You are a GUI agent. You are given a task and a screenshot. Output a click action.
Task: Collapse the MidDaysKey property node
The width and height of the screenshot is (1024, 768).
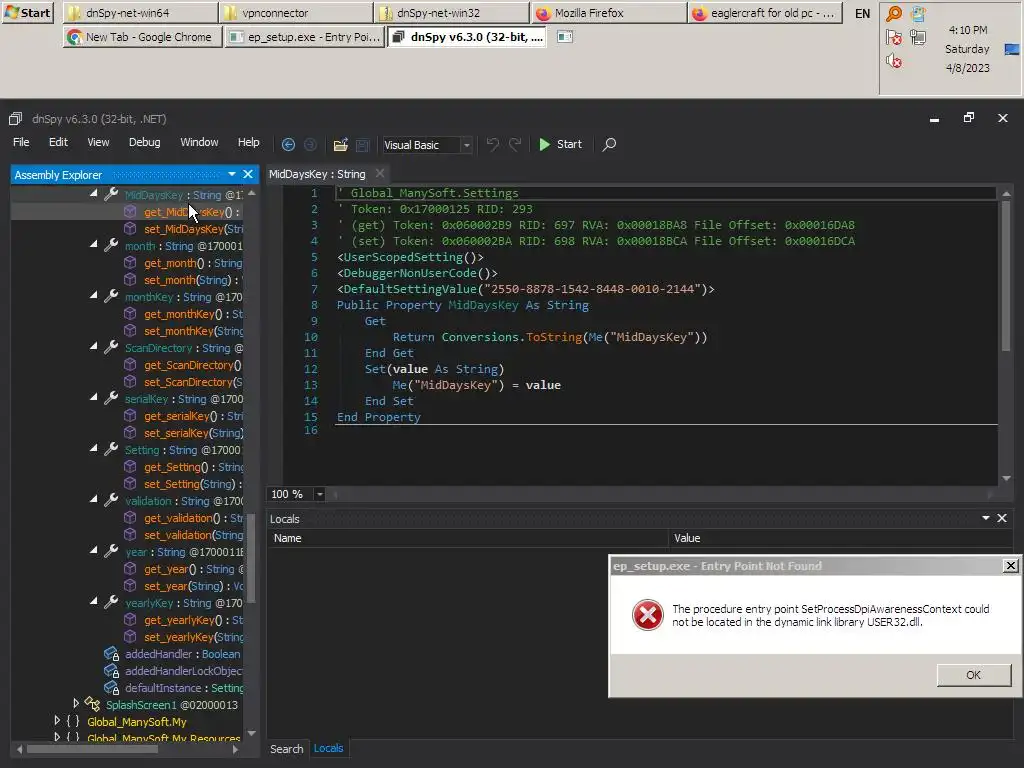[93, 194]
